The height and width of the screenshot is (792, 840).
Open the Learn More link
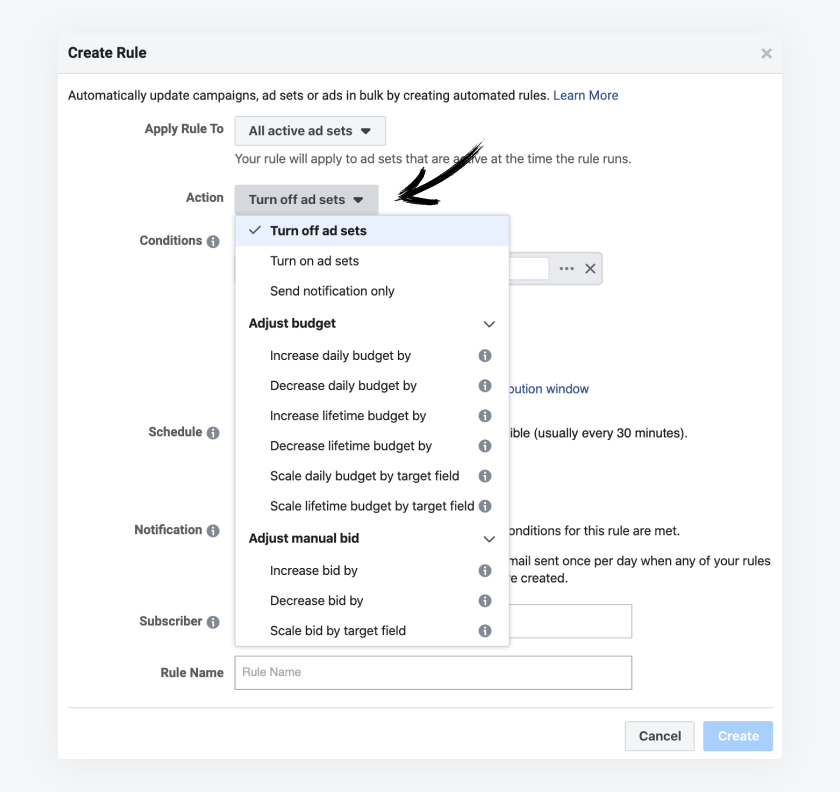[x=585, y=96]
